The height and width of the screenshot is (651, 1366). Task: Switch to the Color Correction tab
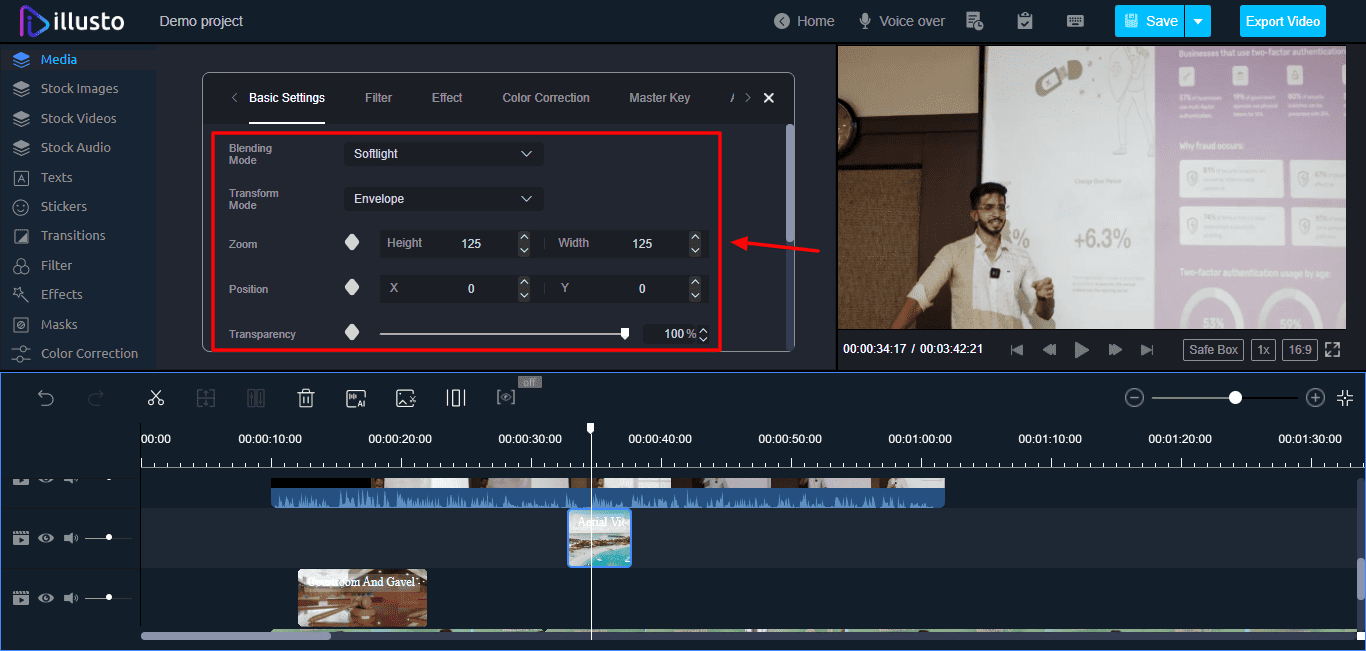(x=546, y=98)
